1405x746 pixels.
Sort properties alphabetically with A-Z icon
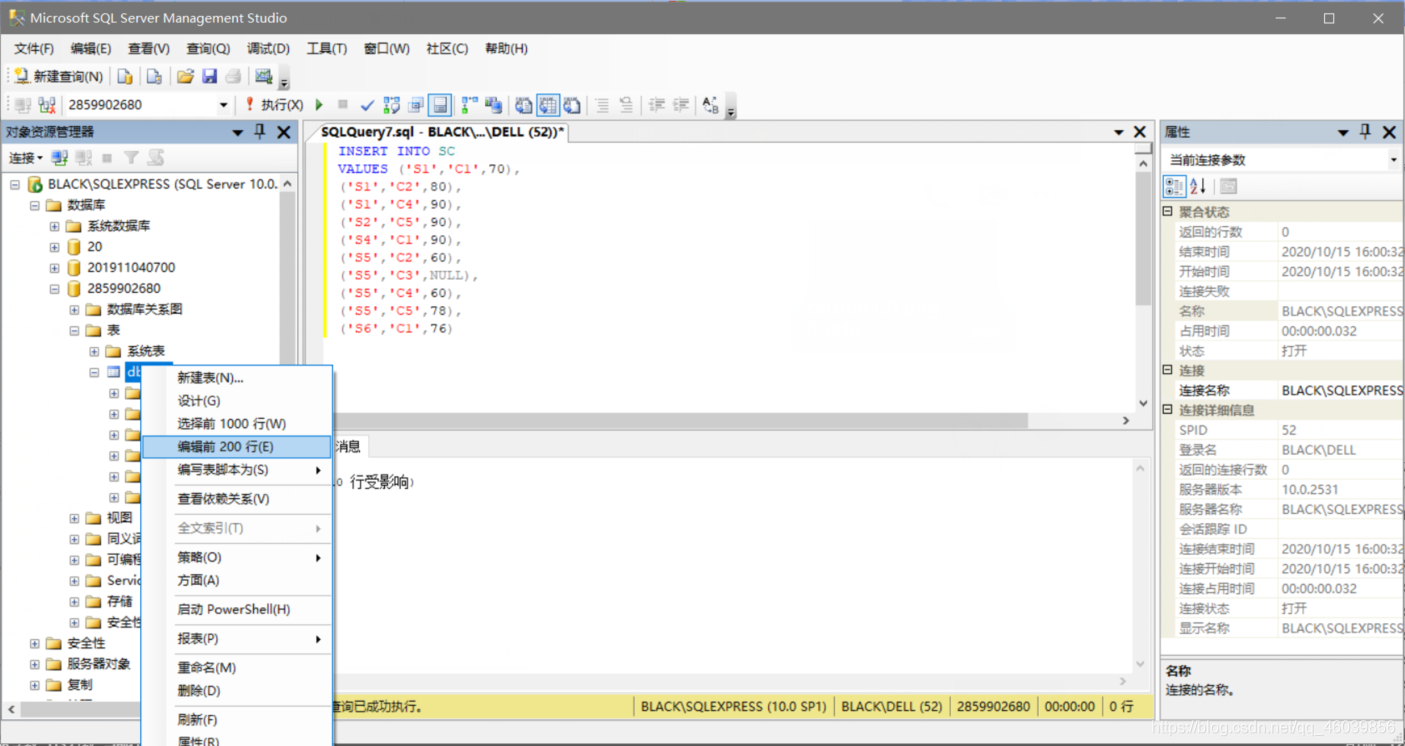pos(1198,187)
